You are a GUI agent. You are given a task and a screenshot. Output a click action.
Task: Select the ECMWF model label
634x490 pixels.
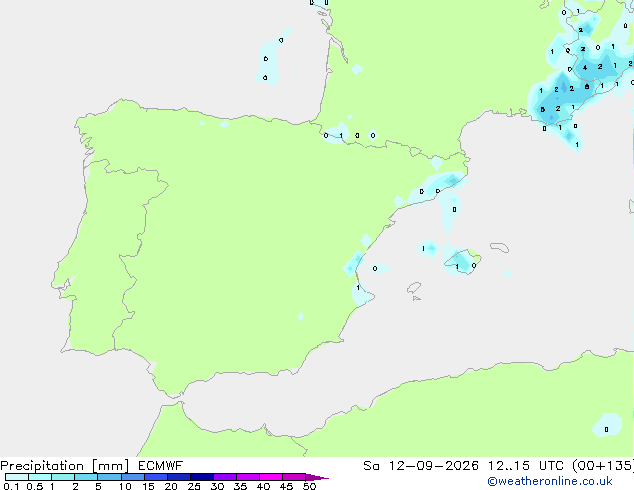pos(161,466)
